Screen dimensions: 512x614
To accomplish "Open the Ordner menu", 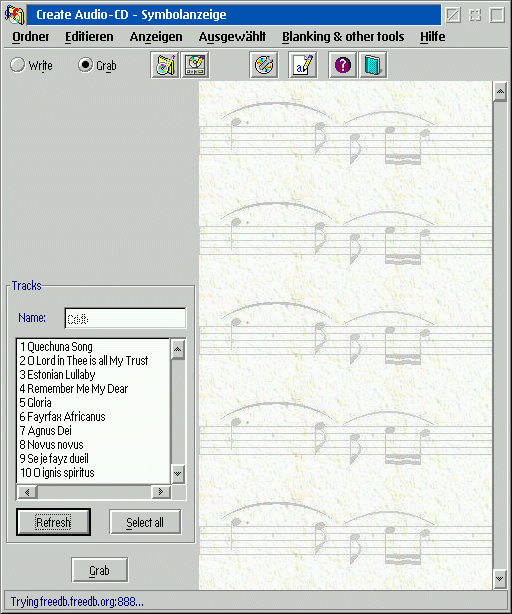I will coord(31,37).
